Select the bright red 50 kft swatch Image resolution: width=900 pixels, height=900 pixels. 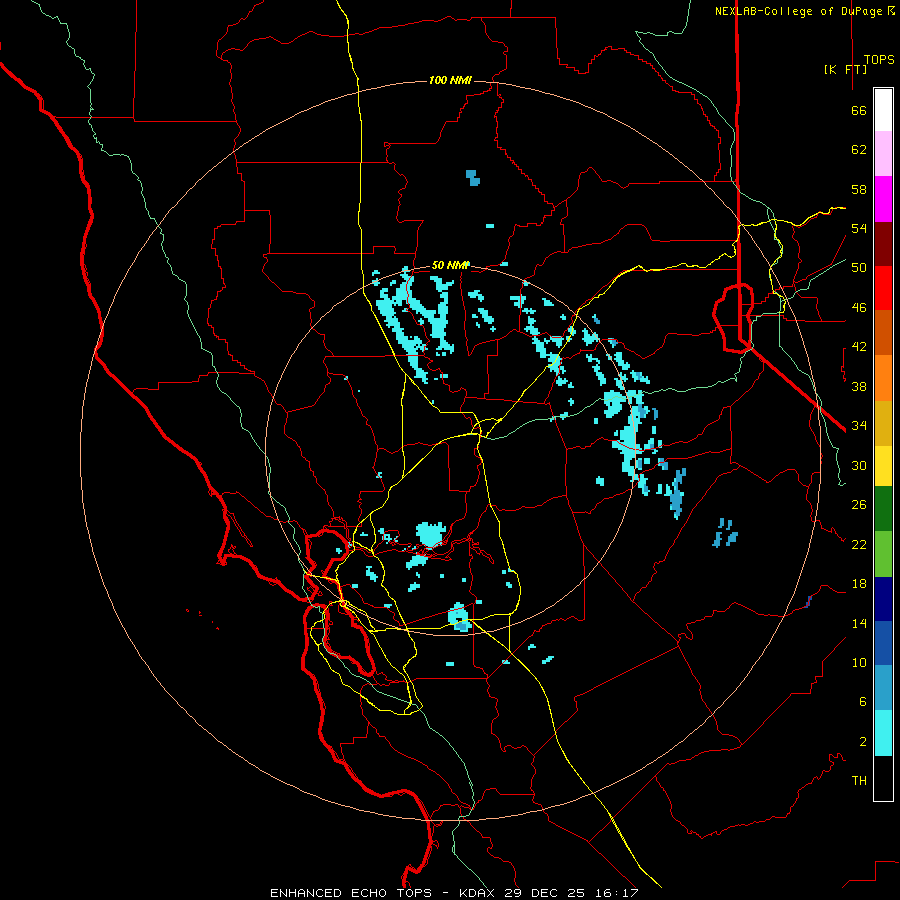pyautogui.click(x=883, y=288)
